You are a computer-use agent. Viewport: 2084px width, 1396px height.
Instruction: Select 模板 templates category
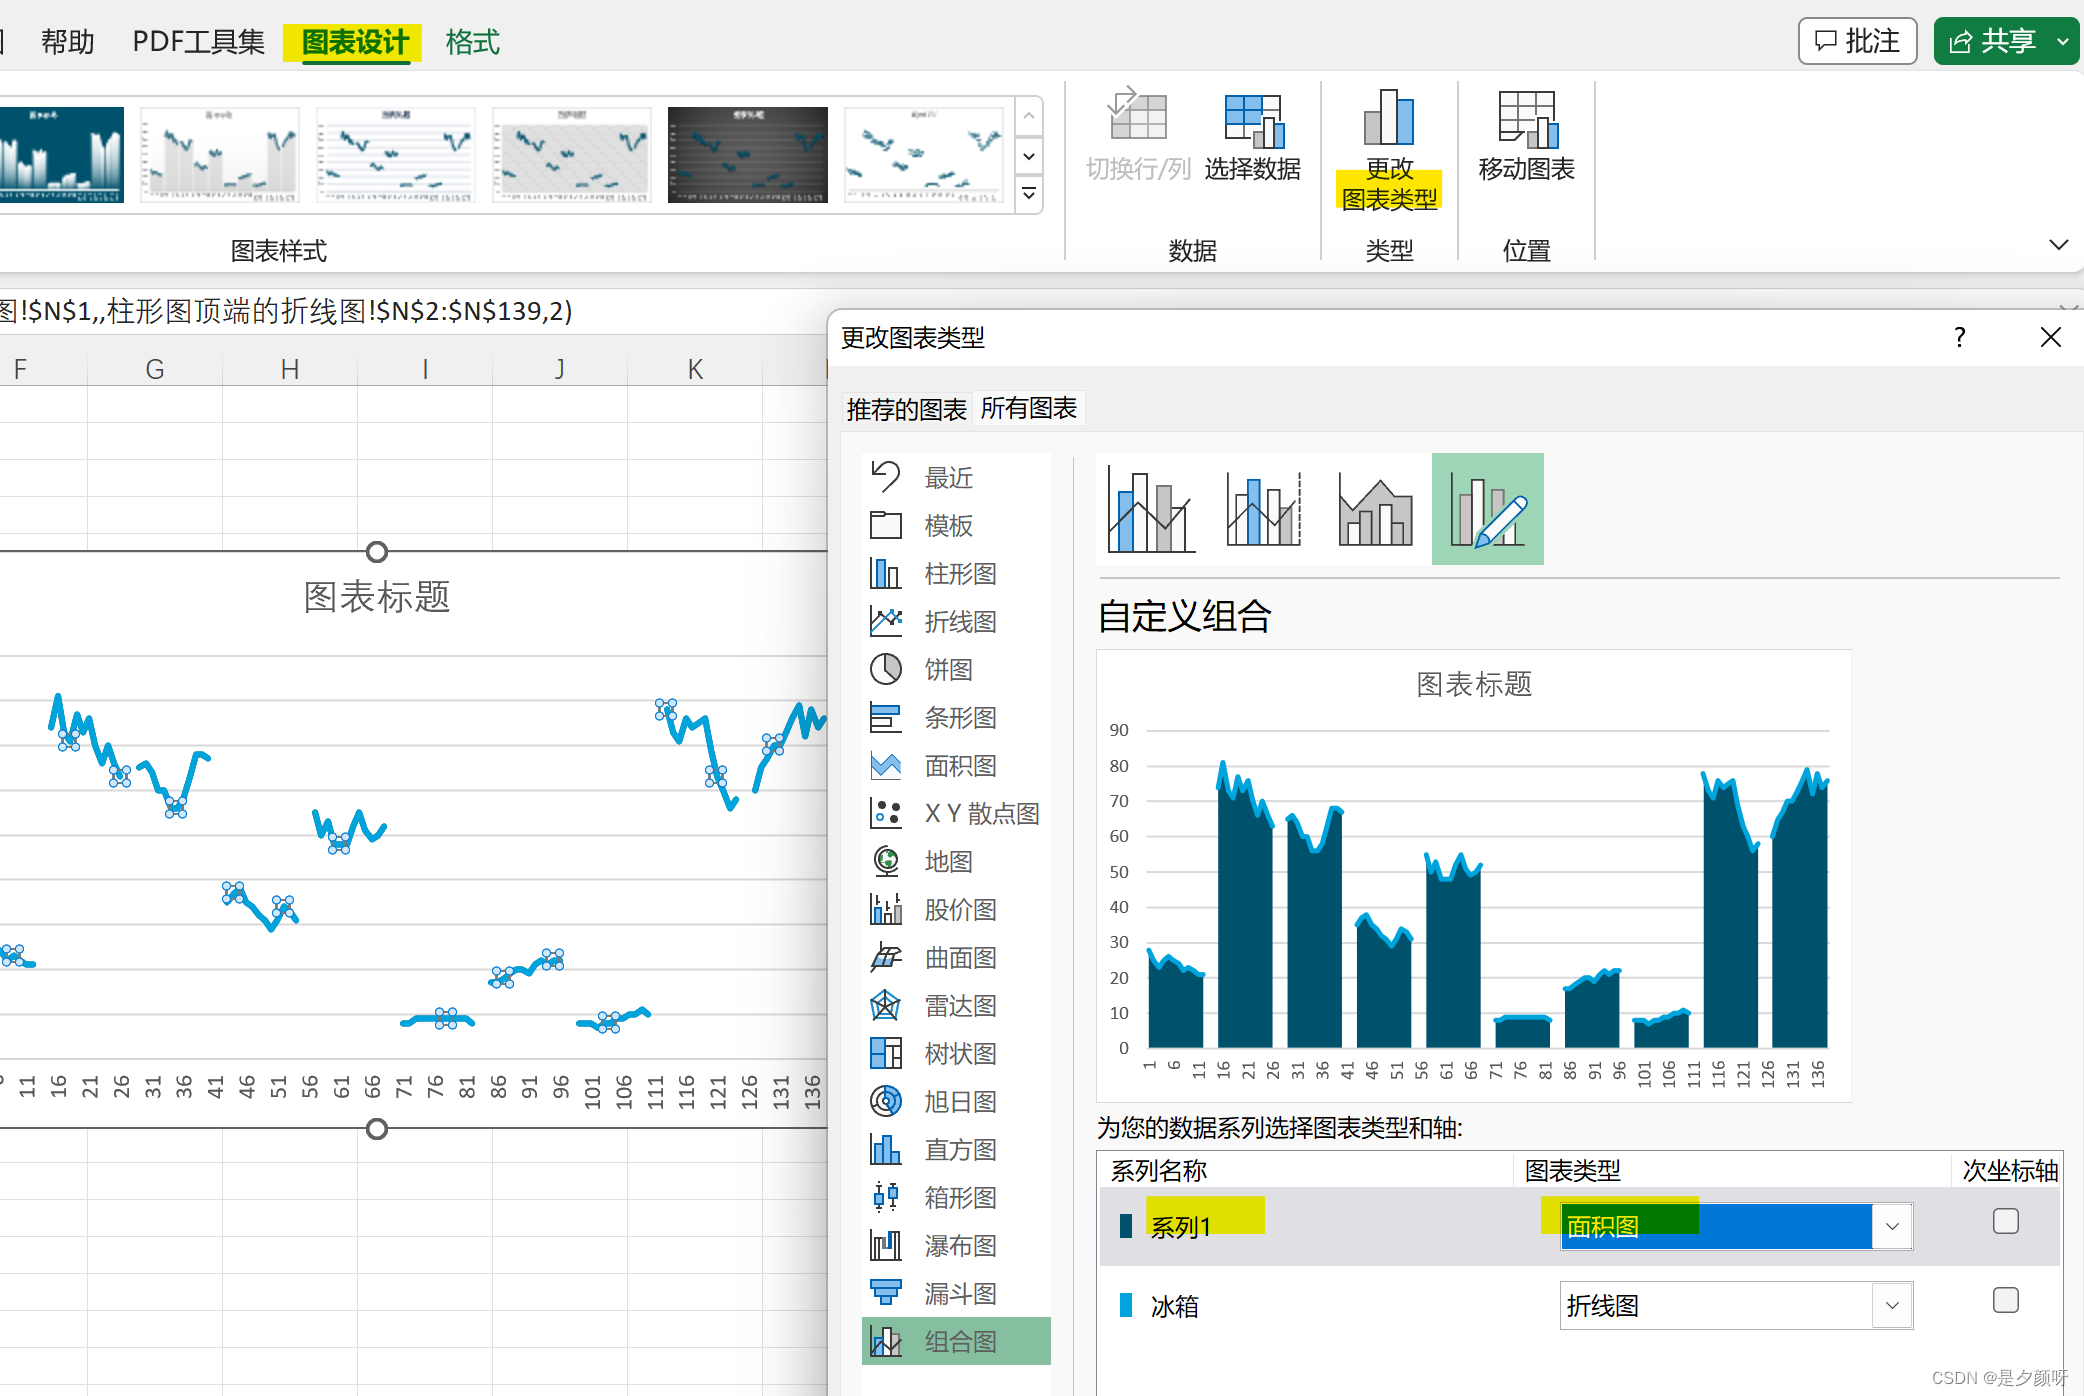tap(955, 526)
